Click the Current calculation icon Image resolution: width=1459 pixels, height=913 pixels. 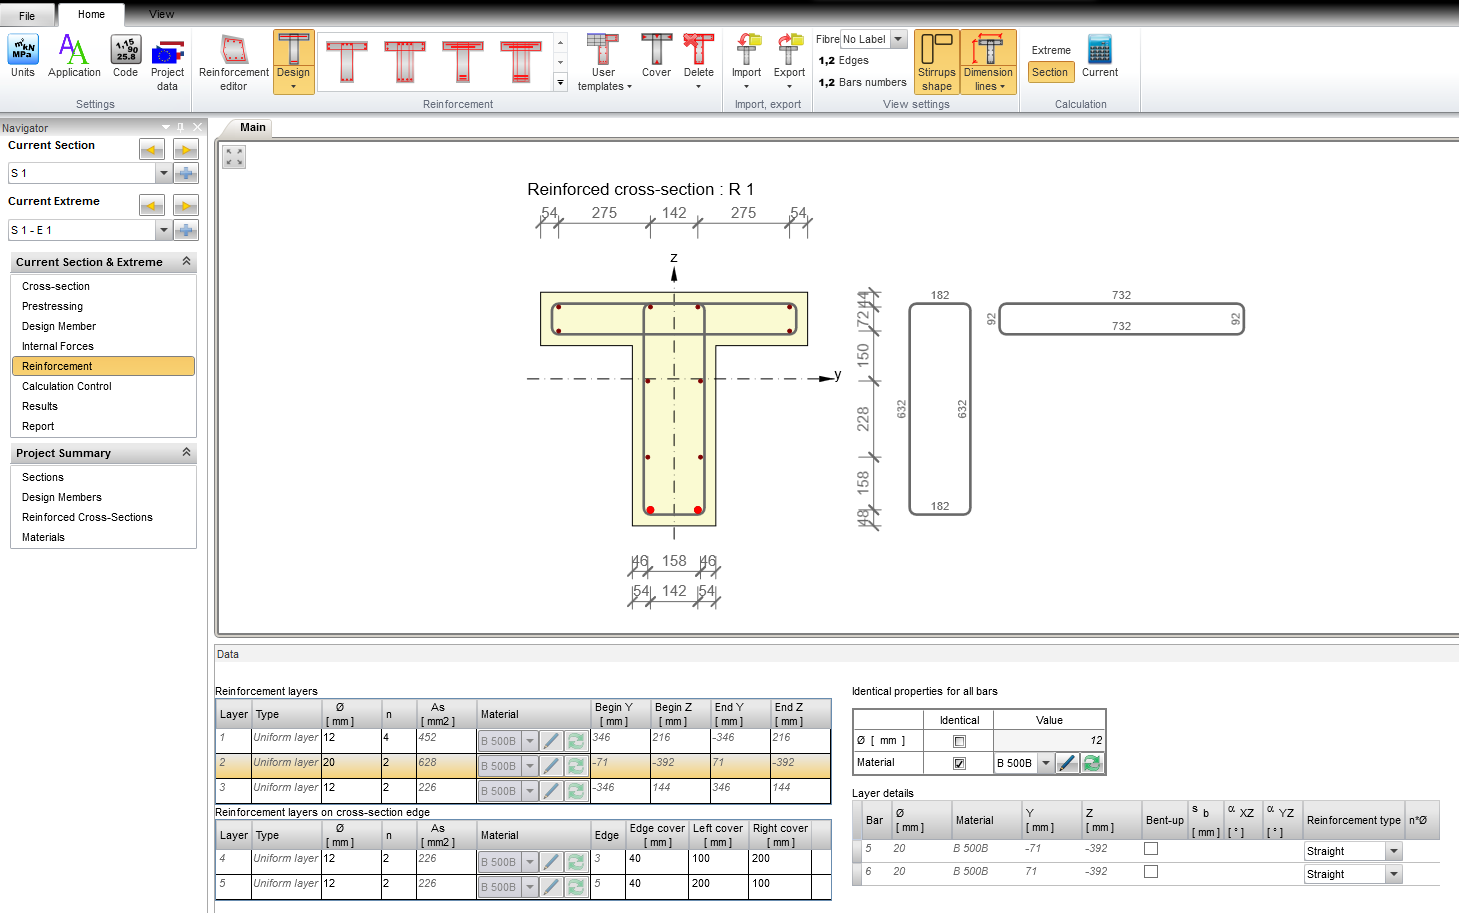pyautogui.click(x=1099, y=56)
